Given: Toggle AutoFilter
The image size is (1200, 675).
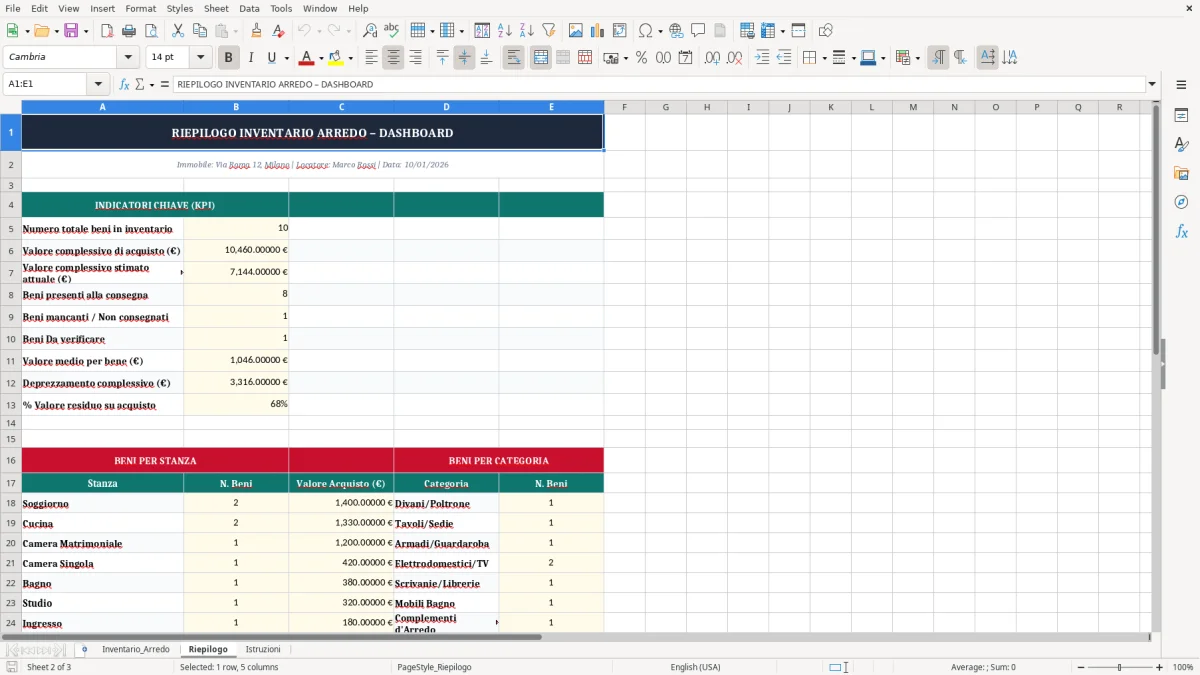Looking at the screenshot, I should click(x=548, y=31).
